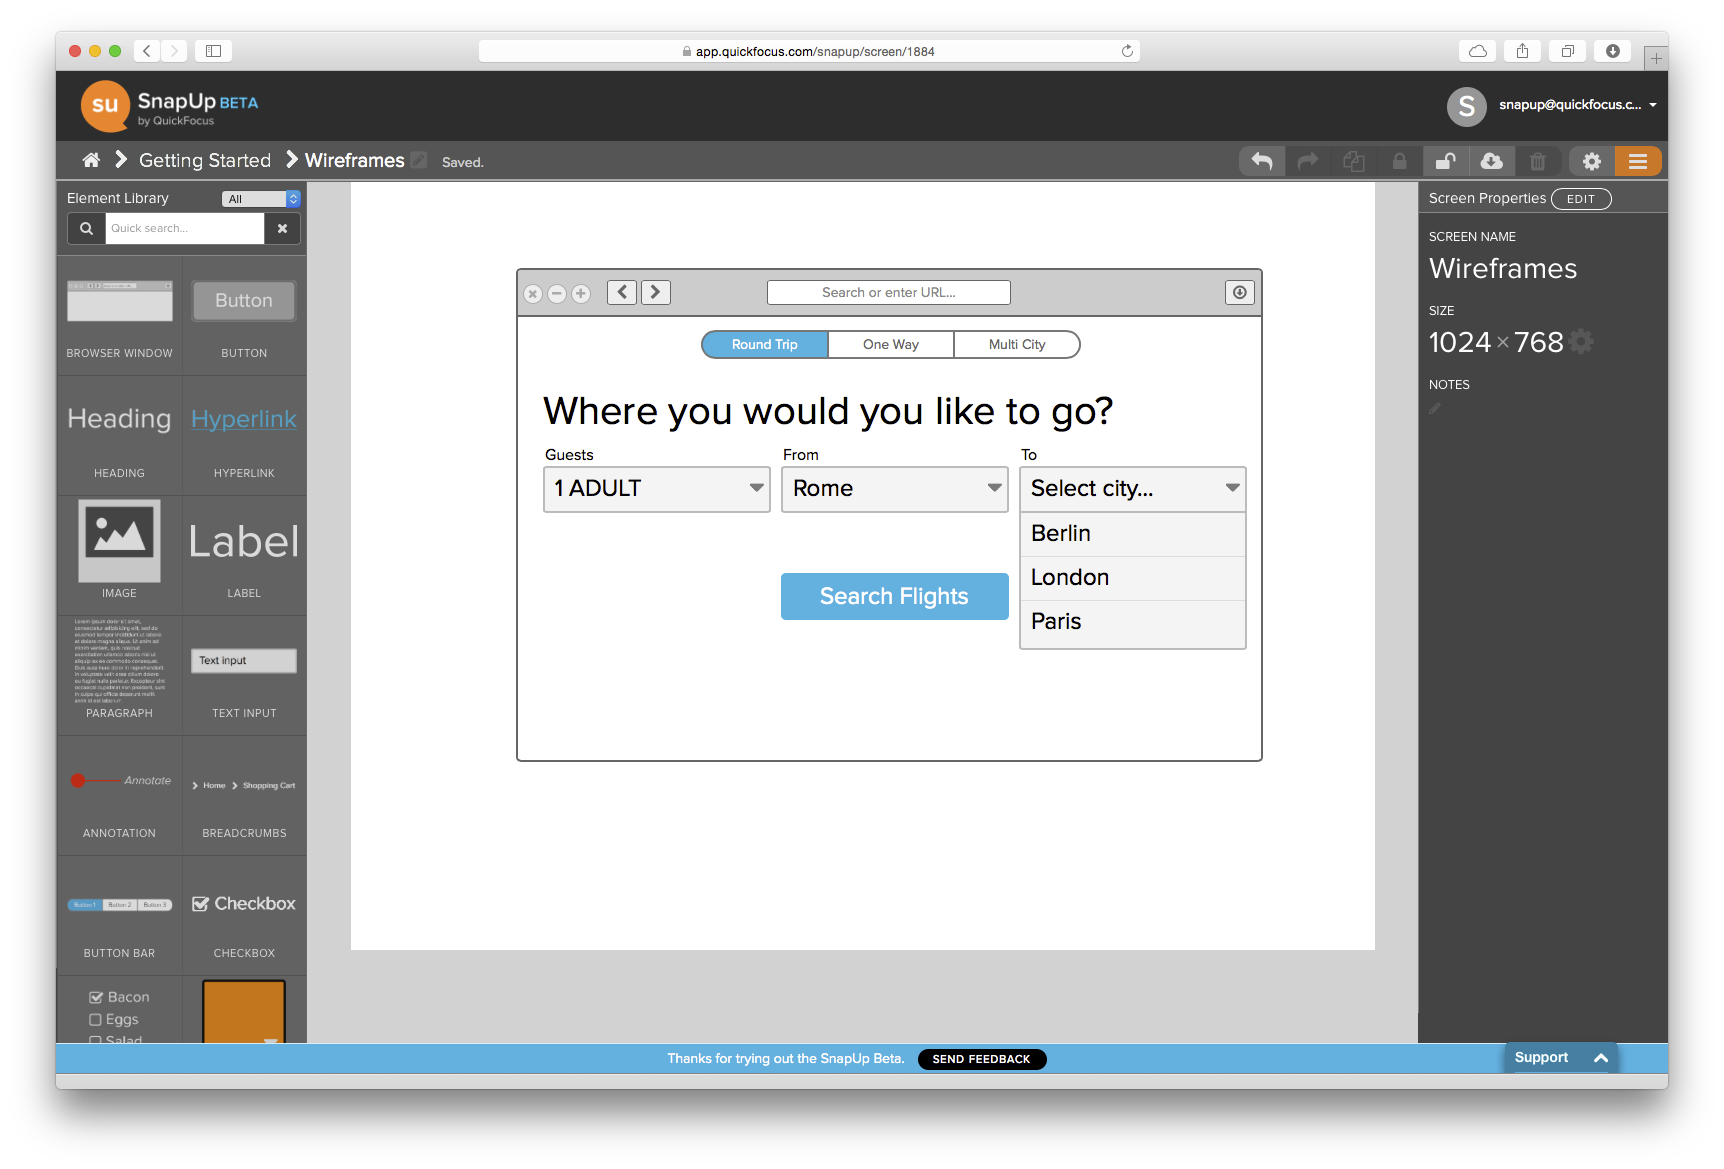Click the unlock icon in toolbar

[x=1445, y=161]
